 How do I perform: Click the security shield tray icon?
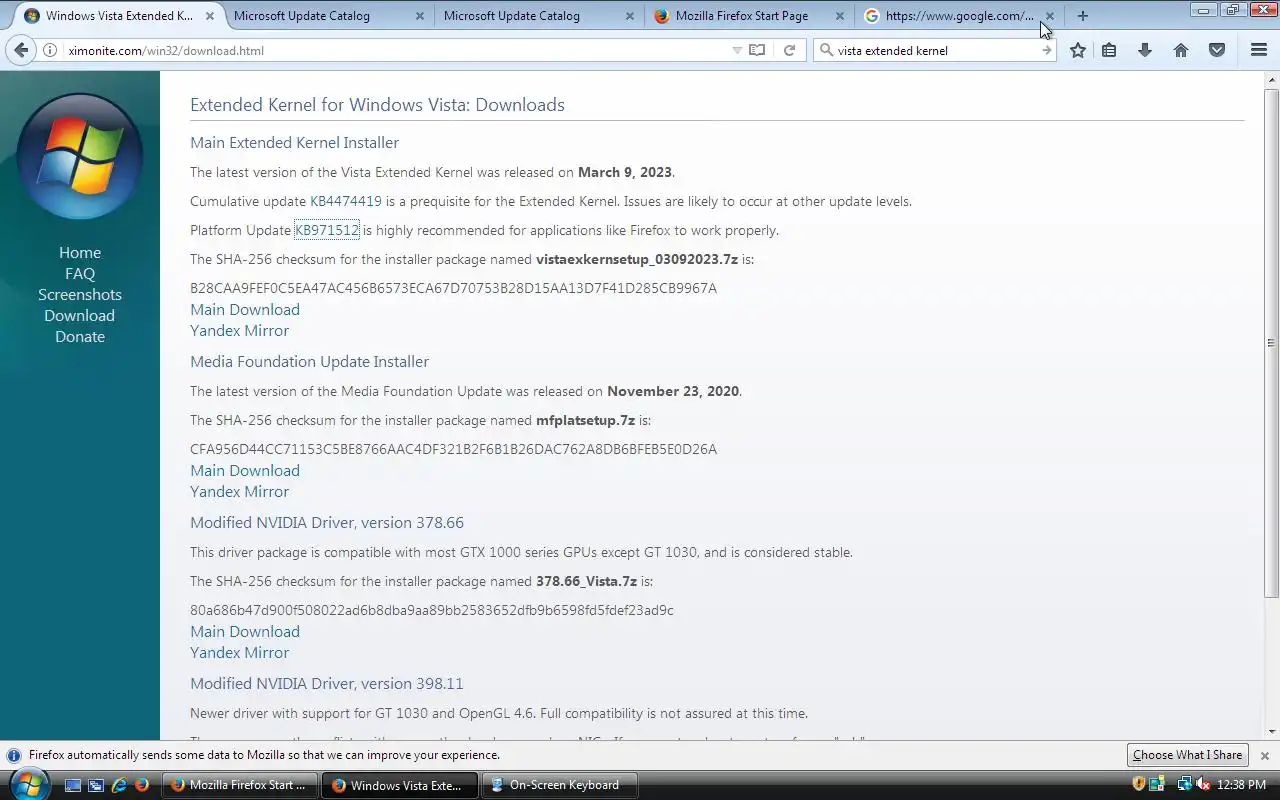1139,785
